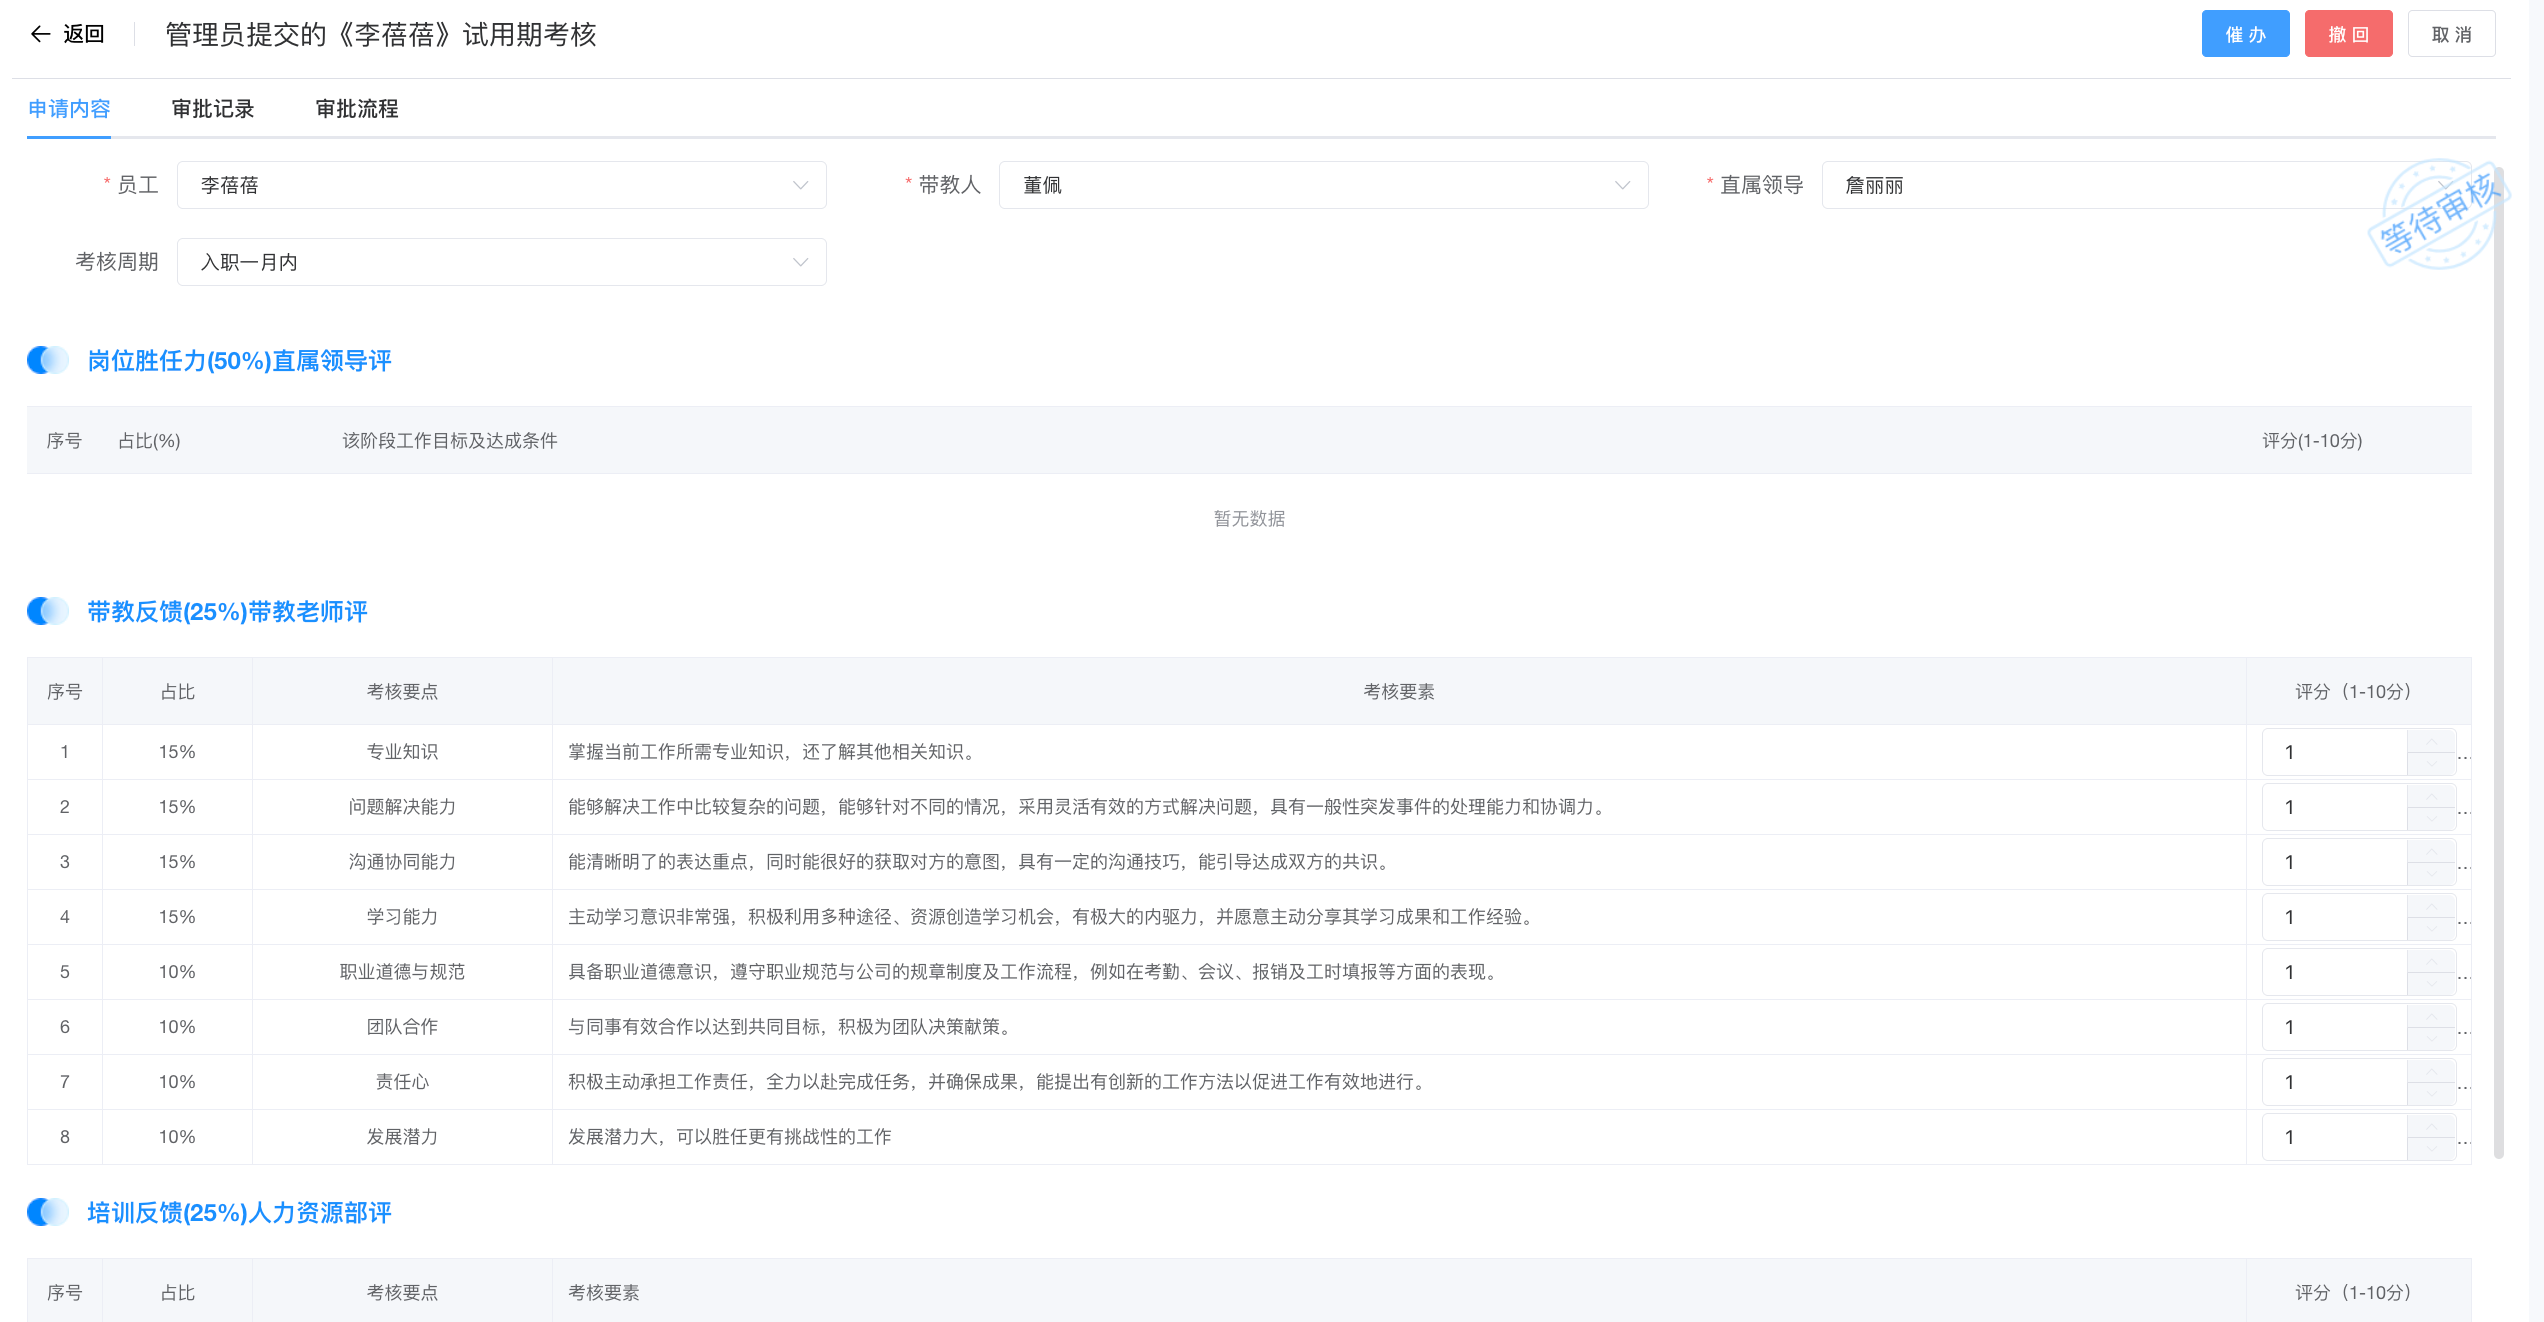The image size is (2544, 1322).
Task: Open the 考核周期 dropdown
Action: pos(501,262)
